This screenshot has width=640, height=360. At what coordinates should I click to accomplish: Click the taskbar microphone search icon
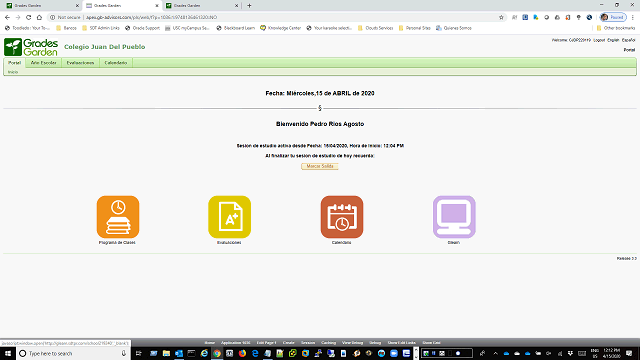[124, 353]
